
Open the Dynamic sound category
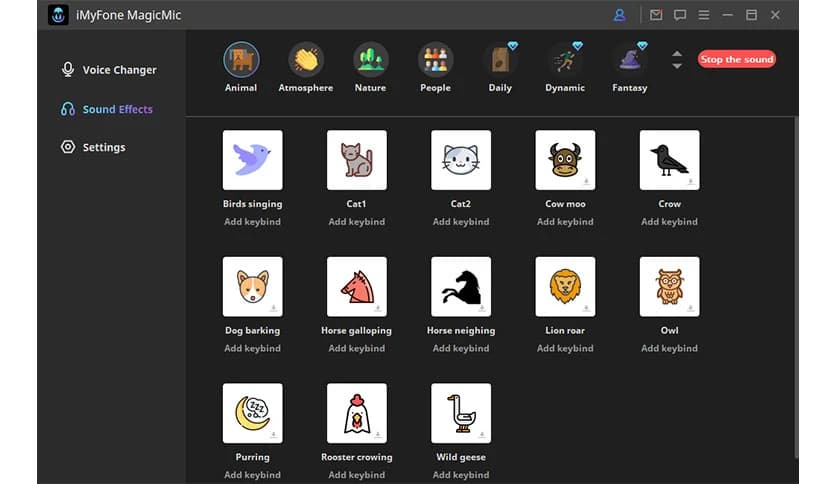coord(565,60)
